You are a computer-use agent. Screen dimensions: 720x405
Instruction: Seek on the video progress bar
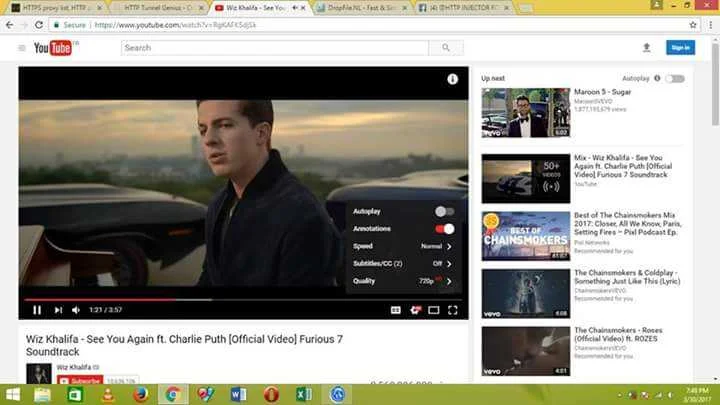click(x=243, y=300)
